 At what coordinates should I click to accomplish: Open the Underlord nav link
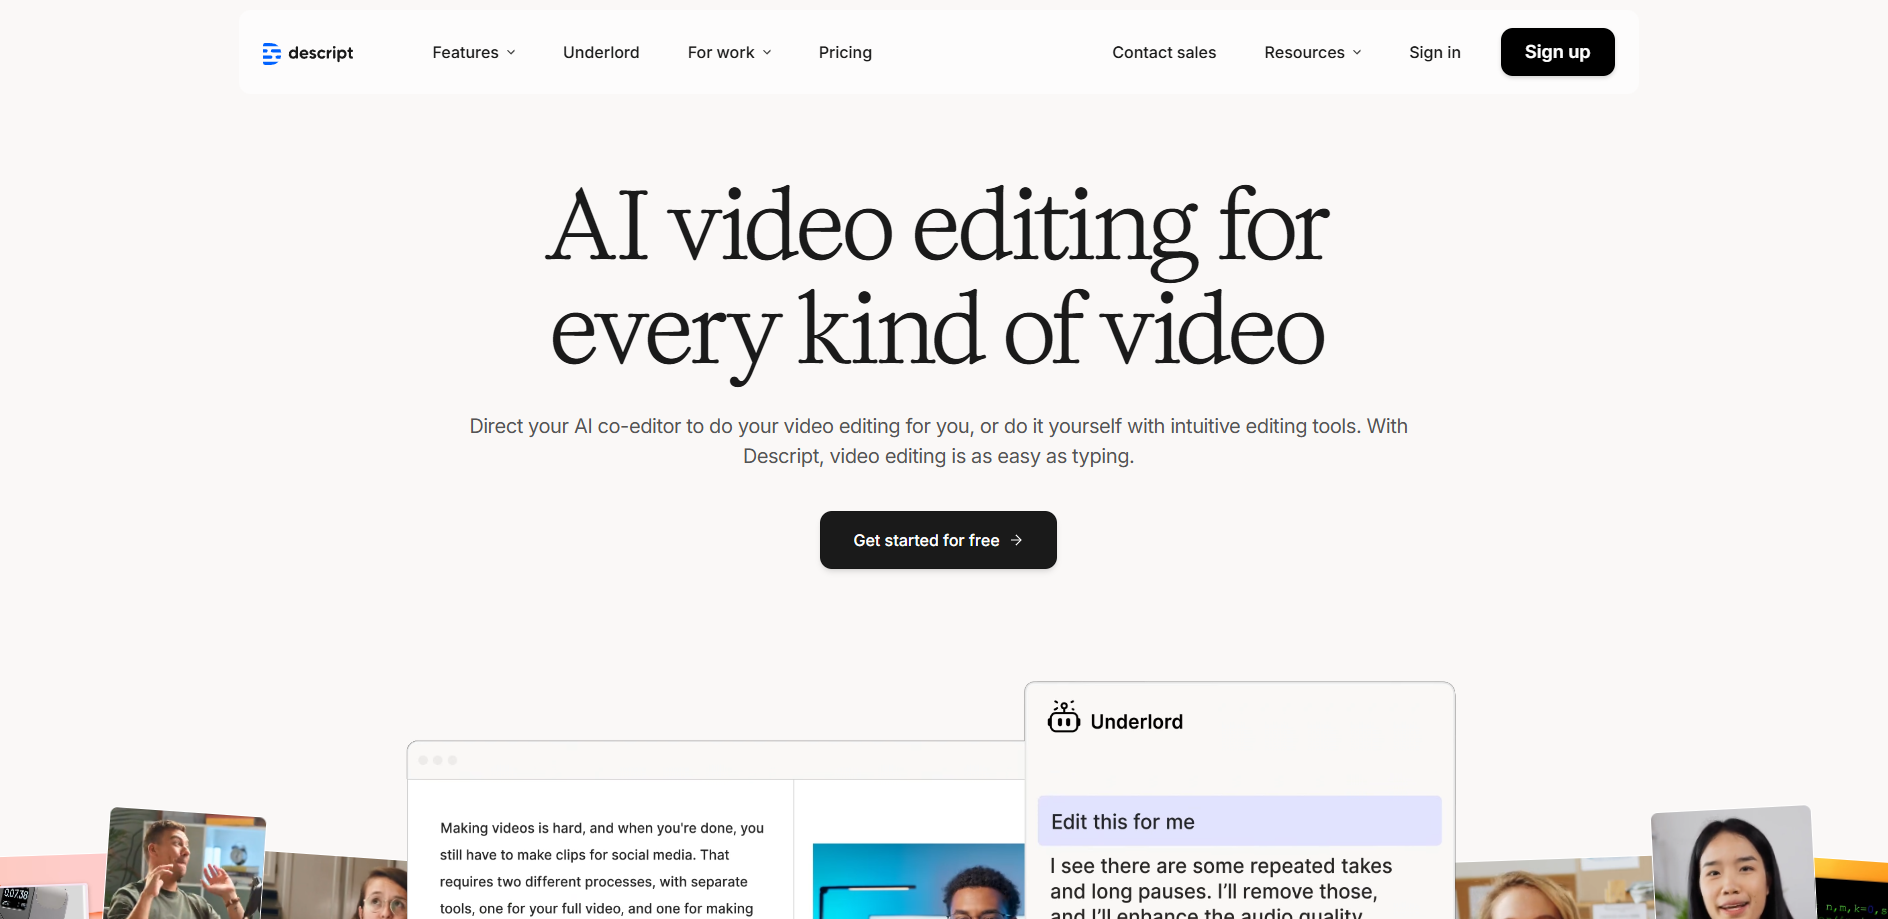coord(601,52)
